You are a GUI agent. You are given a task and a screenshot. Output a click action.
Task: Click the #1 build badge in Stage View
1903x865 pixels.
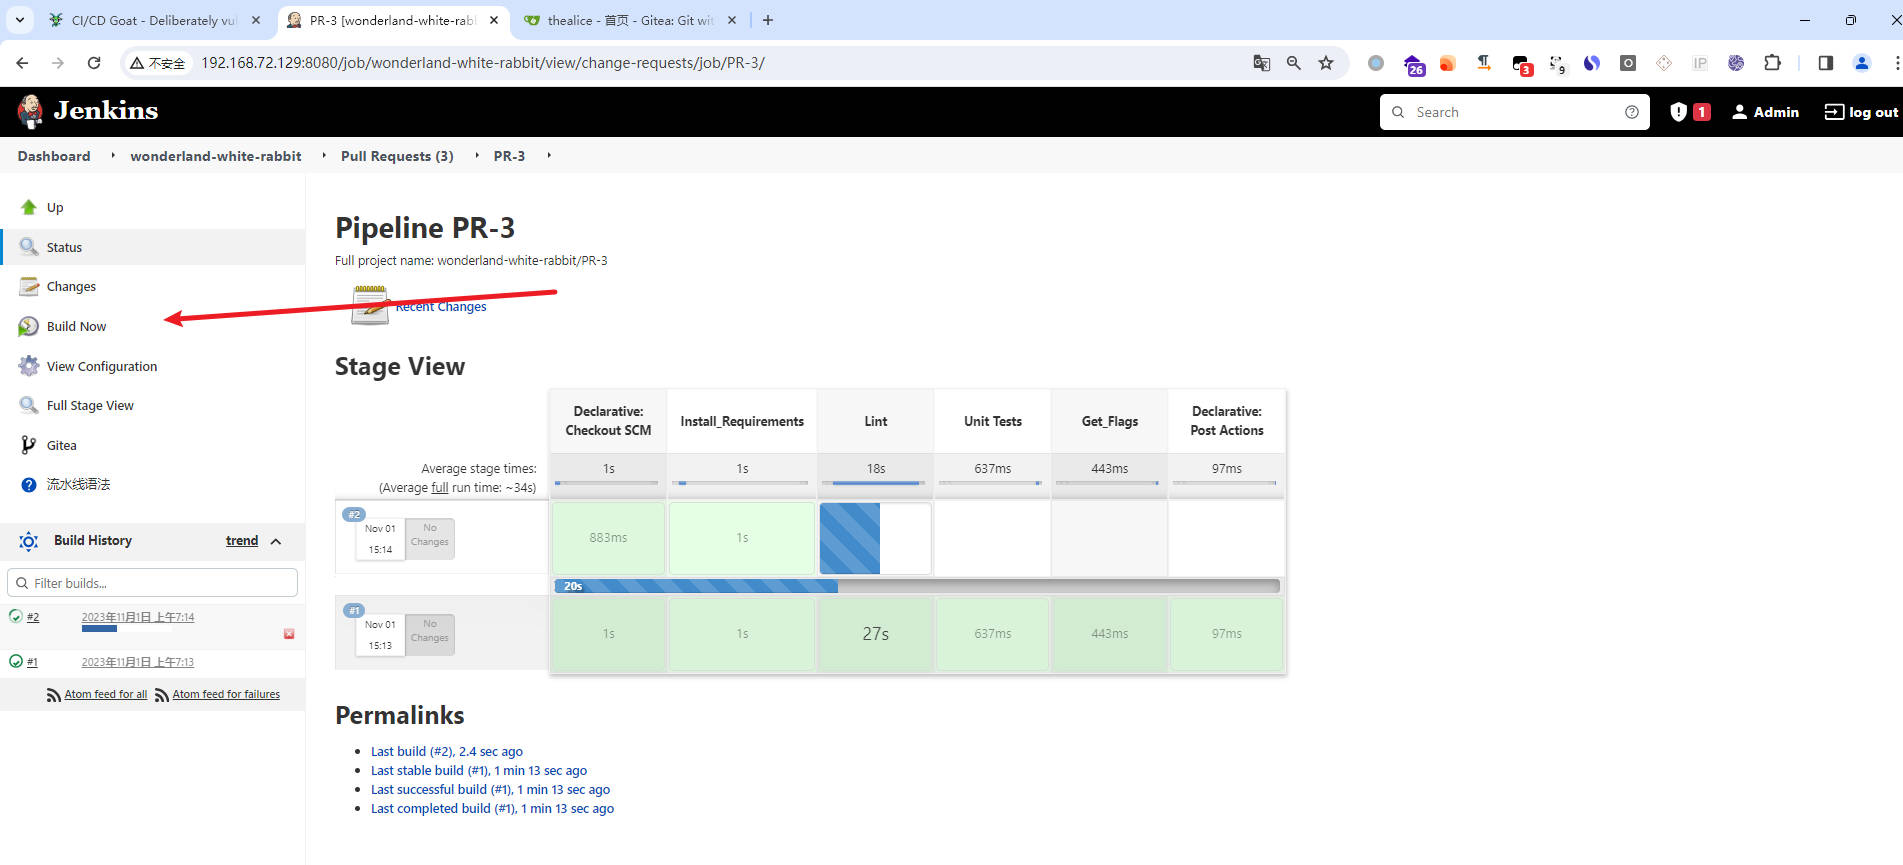tap(354, 610)
